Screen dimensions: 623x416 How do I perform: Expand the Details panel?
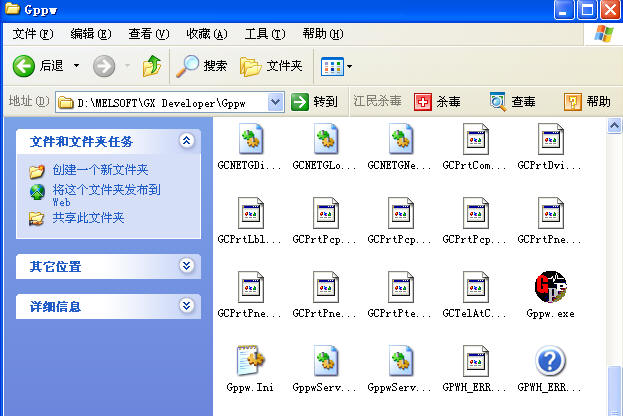tap(186, 306)
